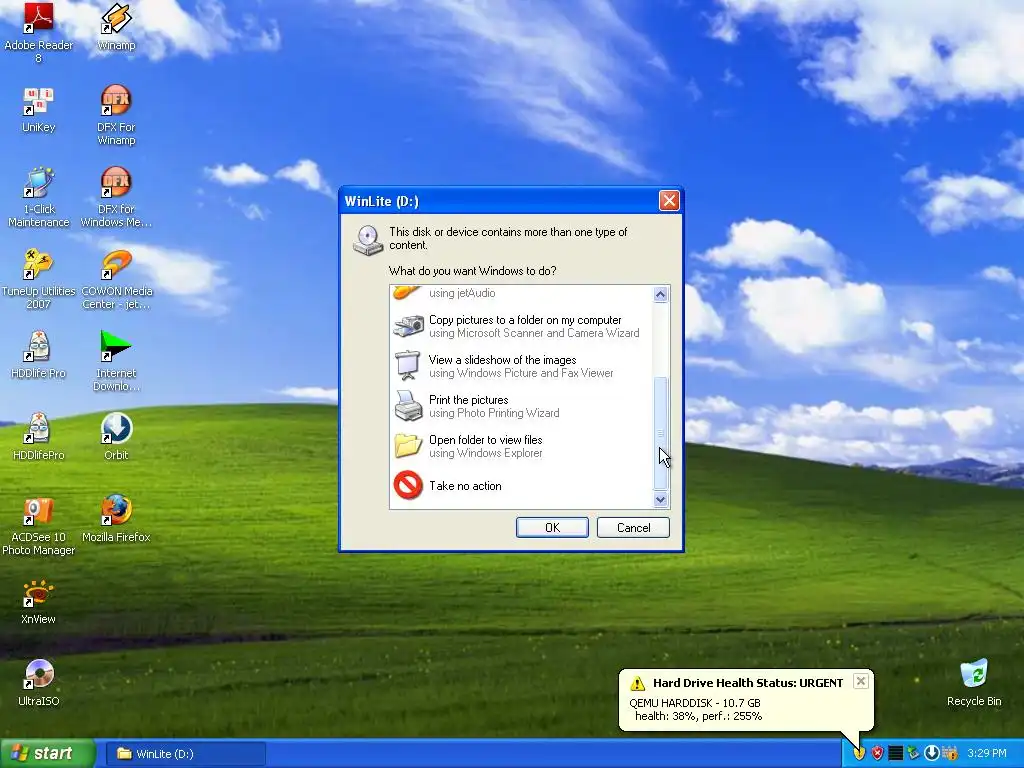Click the 3:29 PM taskbar clock
This screenshot has width=1024, height=768.
pos(986,753)
